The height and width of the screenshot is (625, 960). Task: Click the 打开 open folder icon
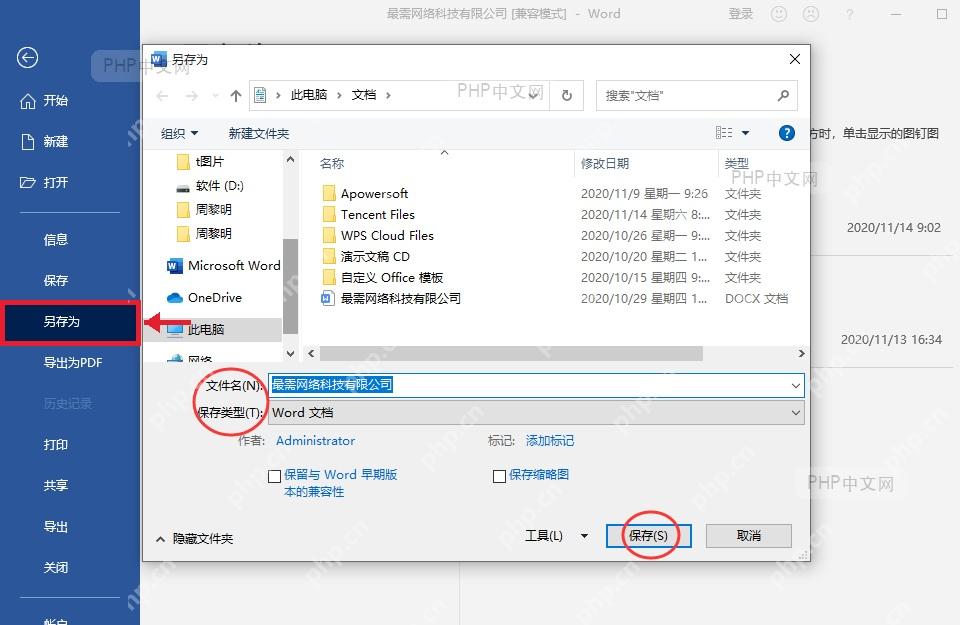tap(28, 182)
